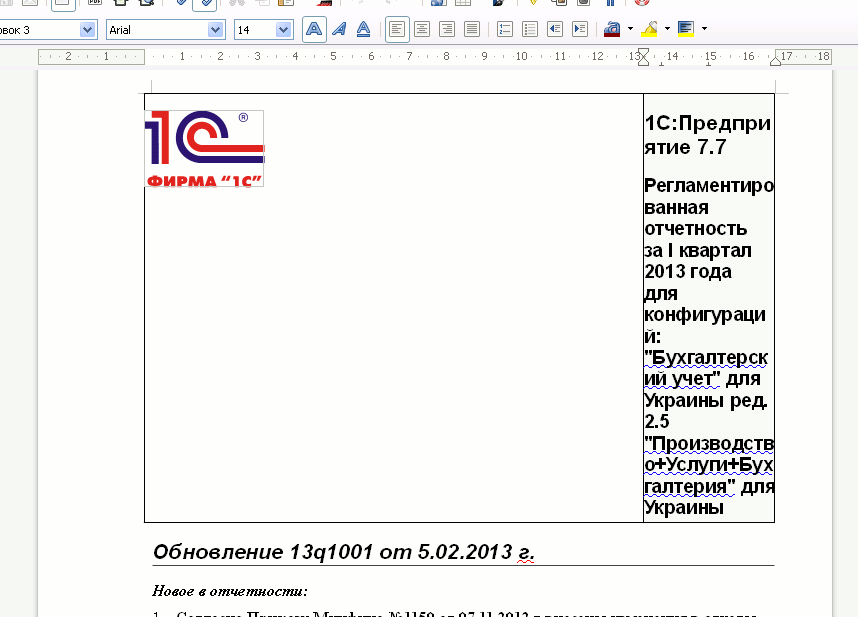
Task: Increase paragraph indent
Action: pyautogui.click(x=580, y=30)
